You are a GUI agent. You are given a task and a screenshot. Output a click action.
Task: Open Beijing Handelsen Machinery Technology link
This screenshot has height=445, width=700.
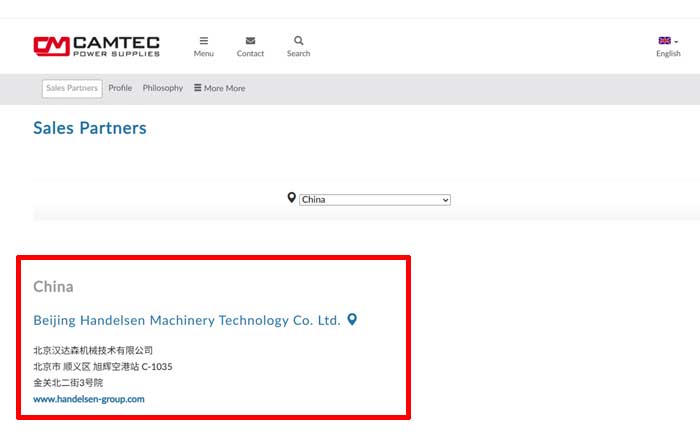point(187,320)
